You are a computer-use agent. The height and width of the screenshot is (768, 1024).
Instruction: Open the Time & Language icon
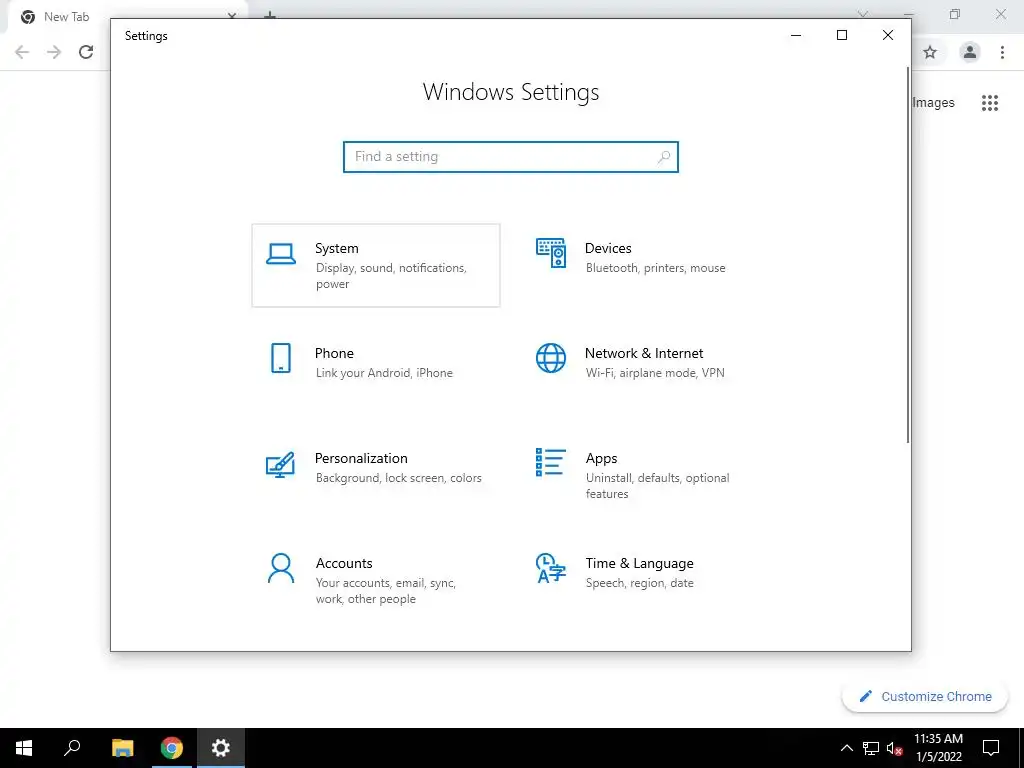(x=551, y=568)
